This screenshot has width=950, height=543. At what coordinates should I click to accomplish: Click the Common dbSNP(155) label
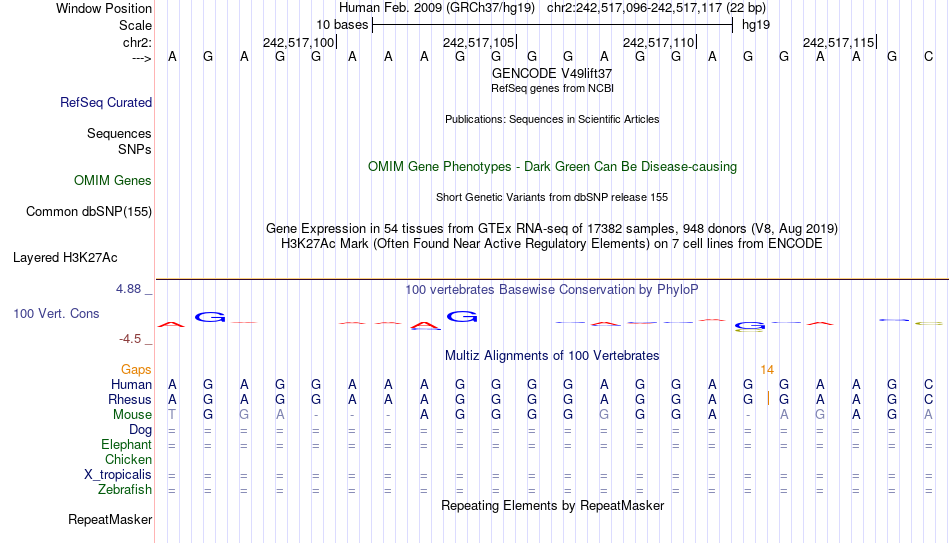point(88,212)
